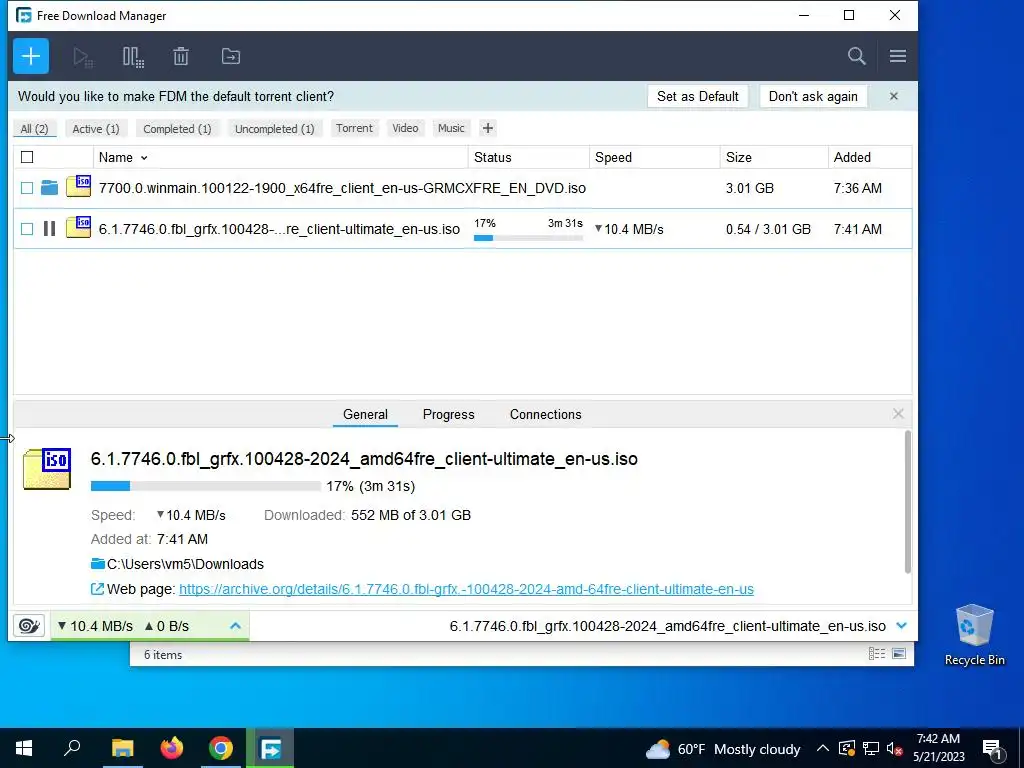The height and width of the screenshot is (768, 1024).
Task: Check the 6.1.7746.0.fbl_grfx download checkbox
Action: coord(27,229)
